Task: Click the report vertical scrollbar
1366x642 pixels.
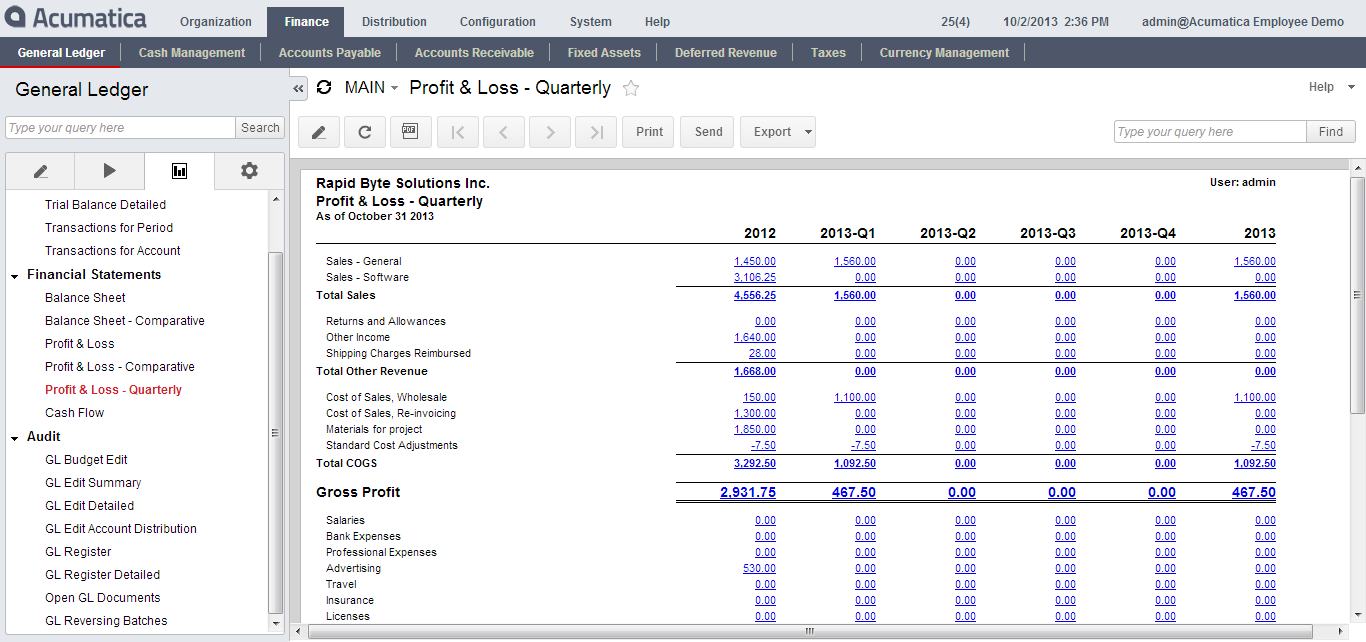Action: (1357, 295)
